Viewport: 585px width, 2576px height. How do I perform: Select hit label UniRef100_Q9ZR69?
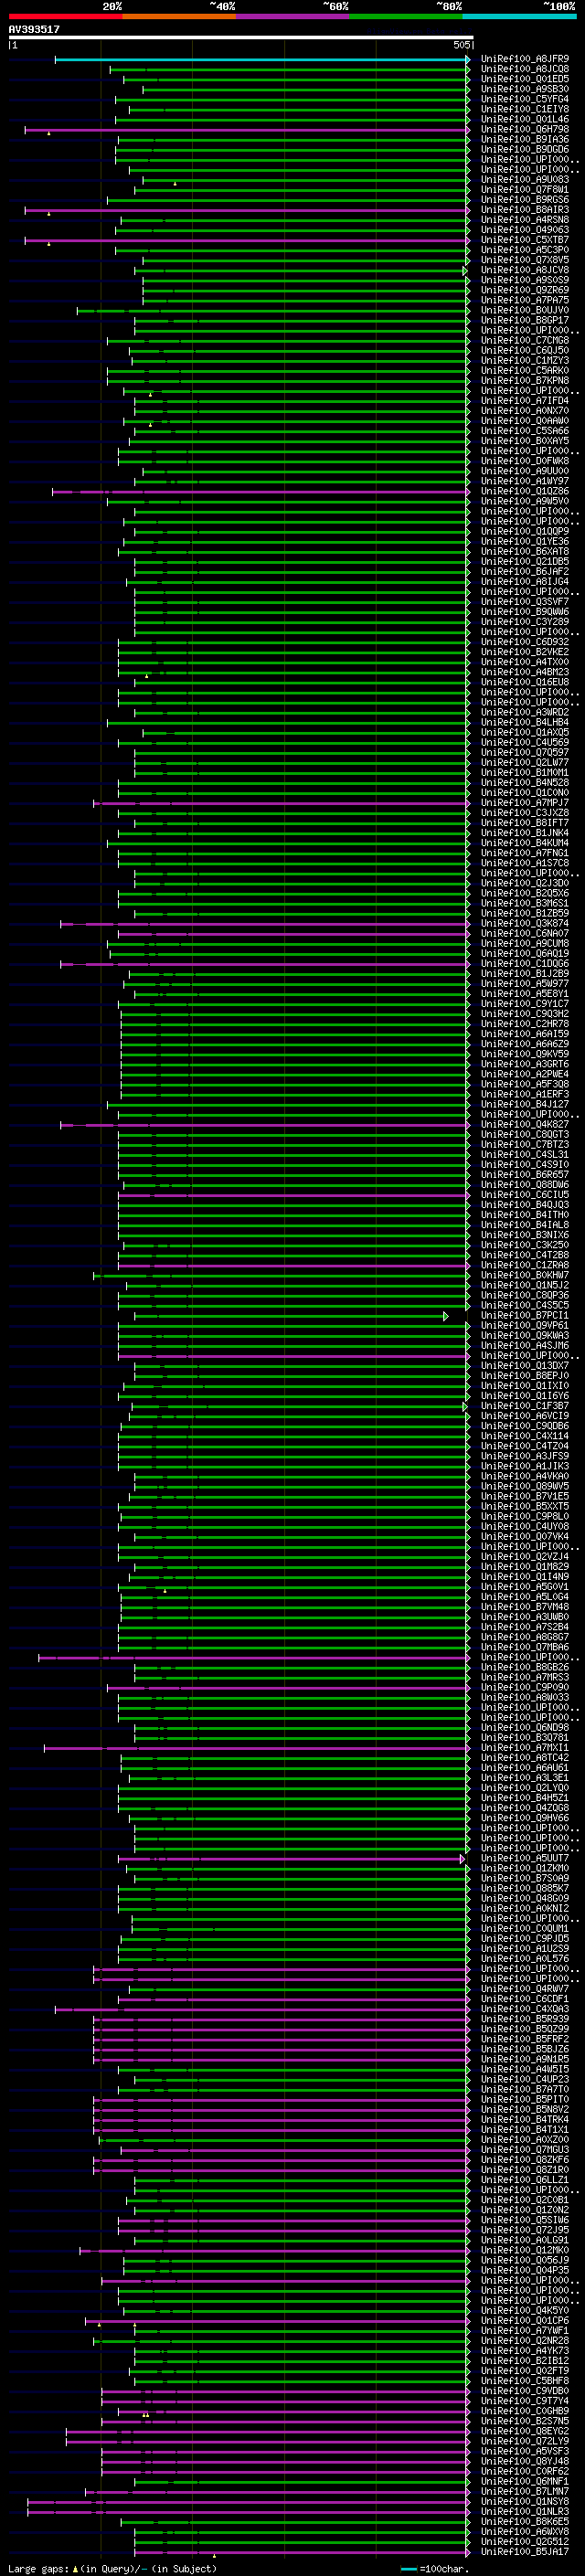click(x=525, y=290)
